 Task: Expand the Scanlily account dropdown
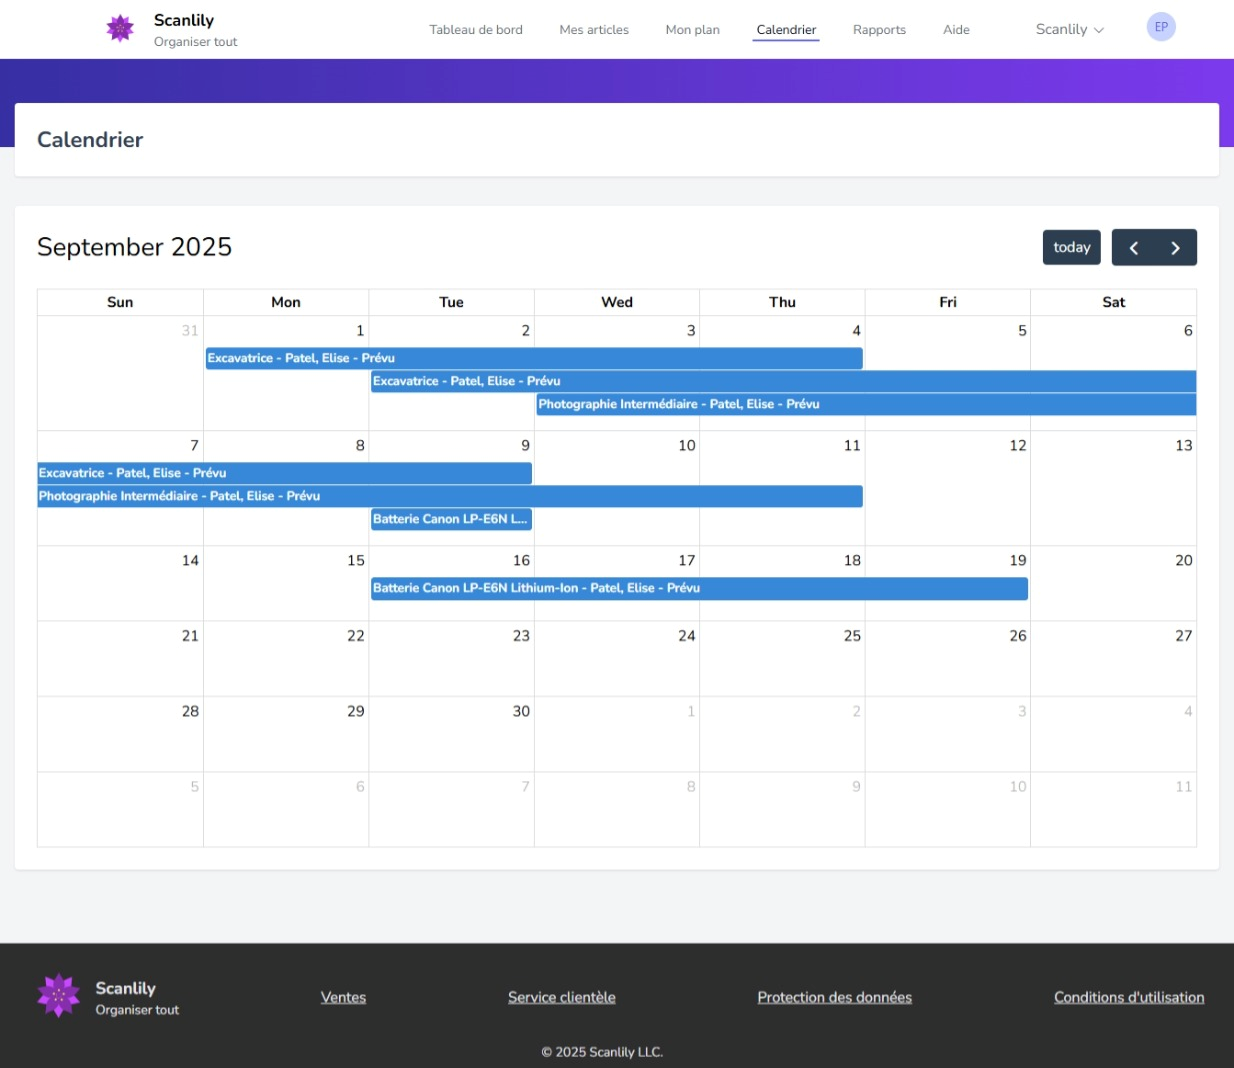[x=1069, y=29]
